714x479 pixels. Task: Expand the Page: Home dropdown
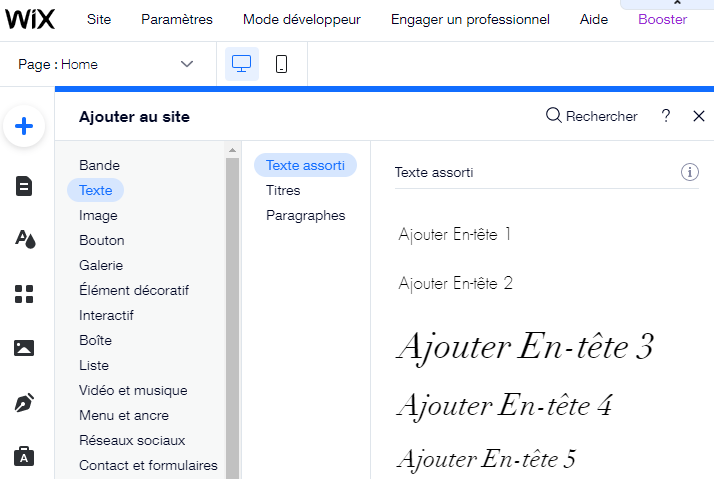click(x=186, y=64)
